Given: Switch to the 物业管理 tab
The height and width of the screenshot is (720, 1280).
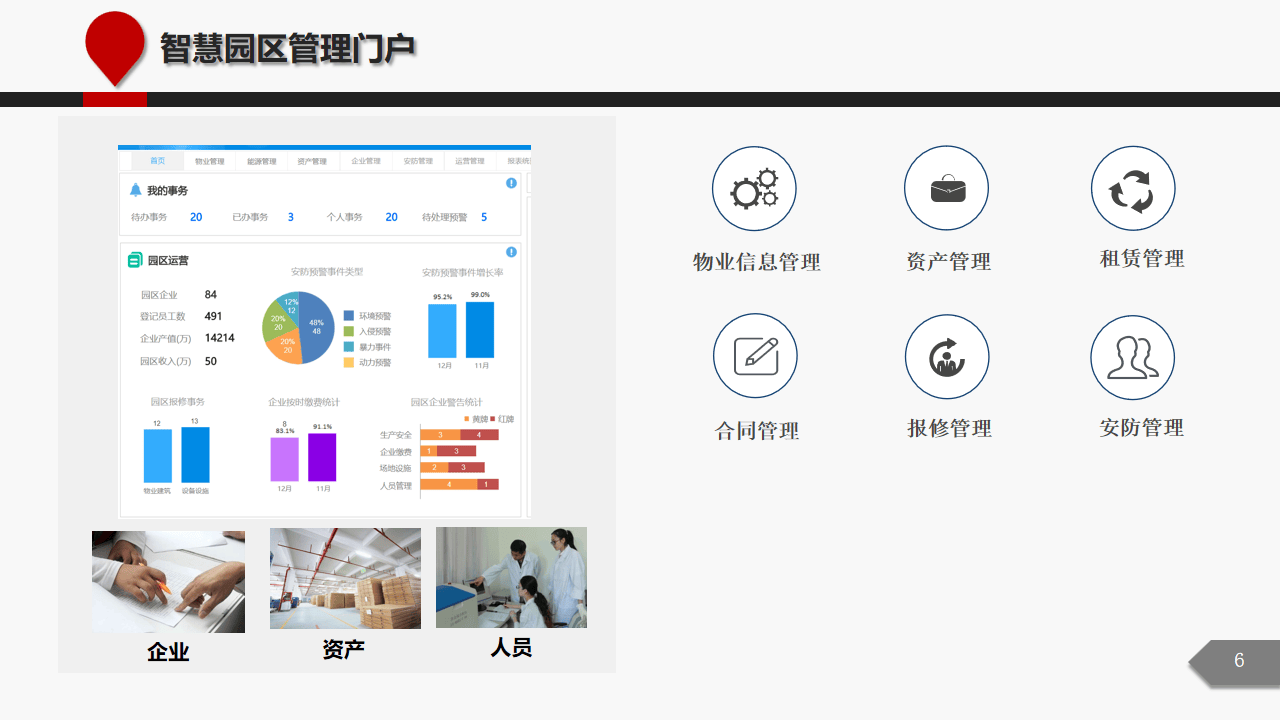Looking at the screenshot, I should tap(210, 161).
